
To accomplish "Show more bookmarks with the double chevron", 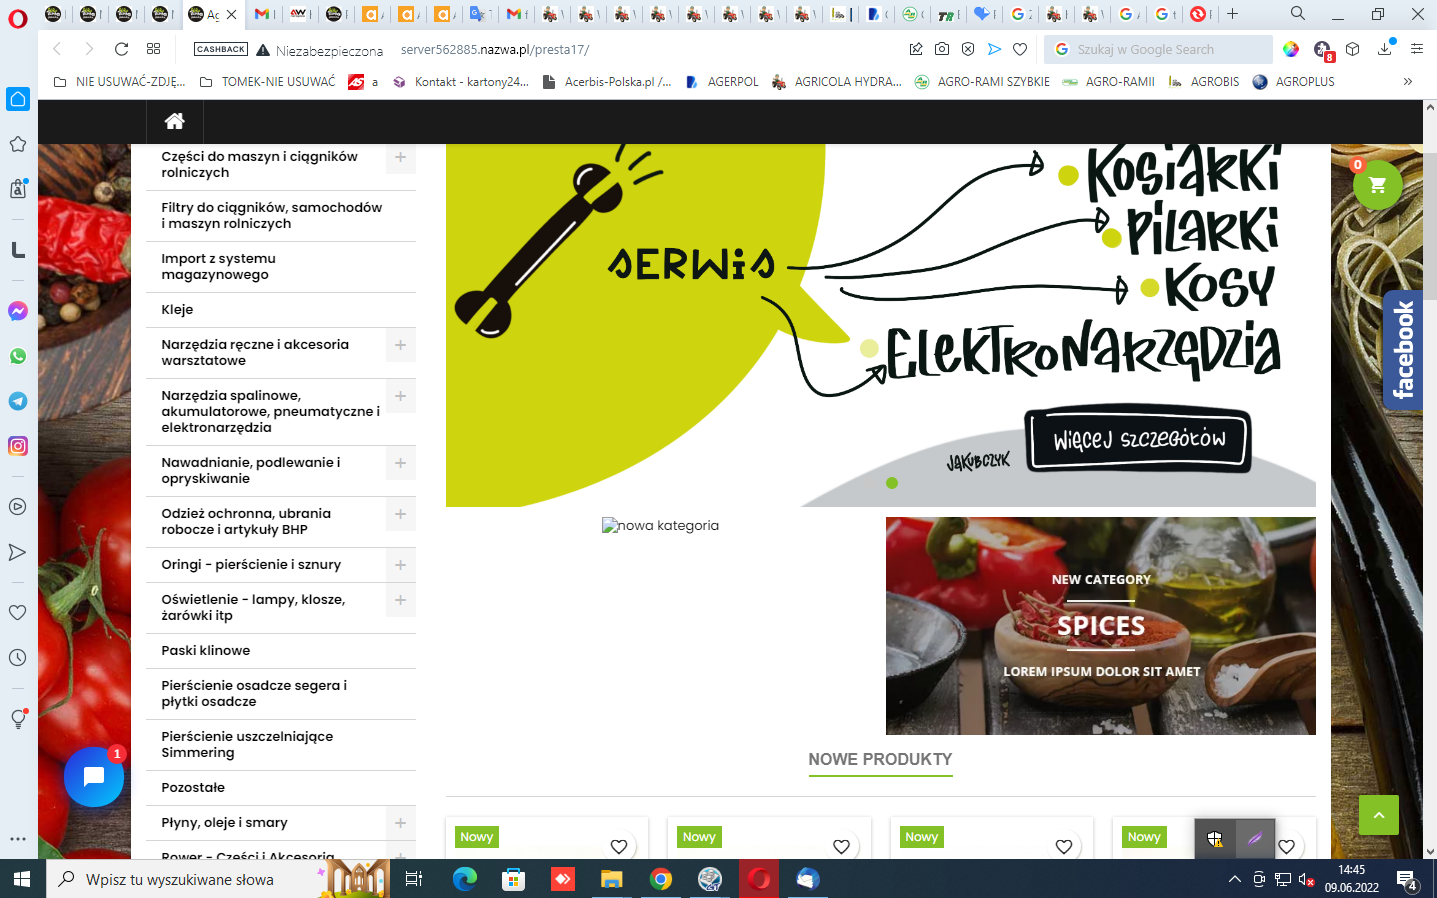I will pyautogui.click(x=1408, y=82).
